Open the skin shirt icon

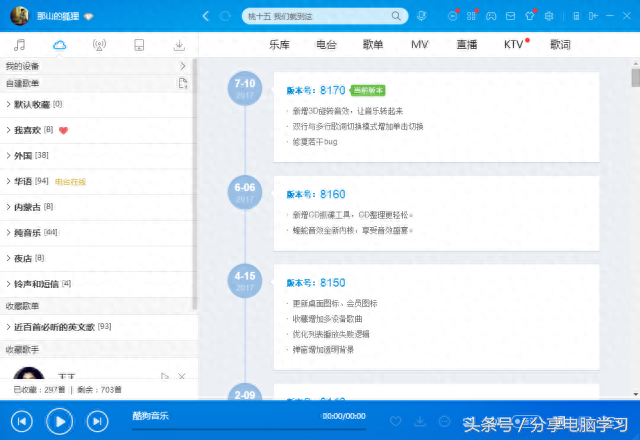click(530, 16)
